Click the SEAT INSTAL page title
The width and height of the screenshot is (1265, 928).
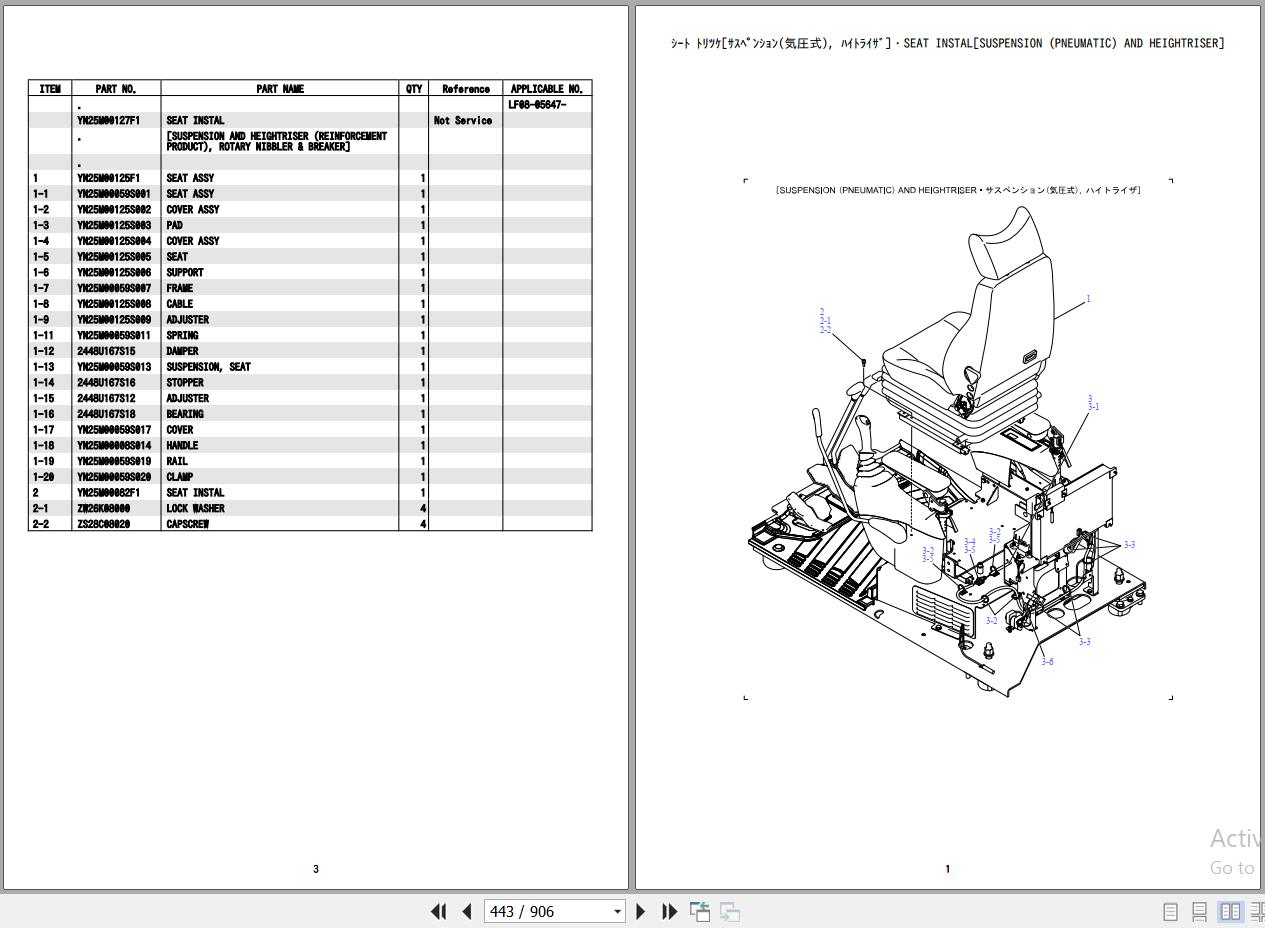[x=947, y=43]
